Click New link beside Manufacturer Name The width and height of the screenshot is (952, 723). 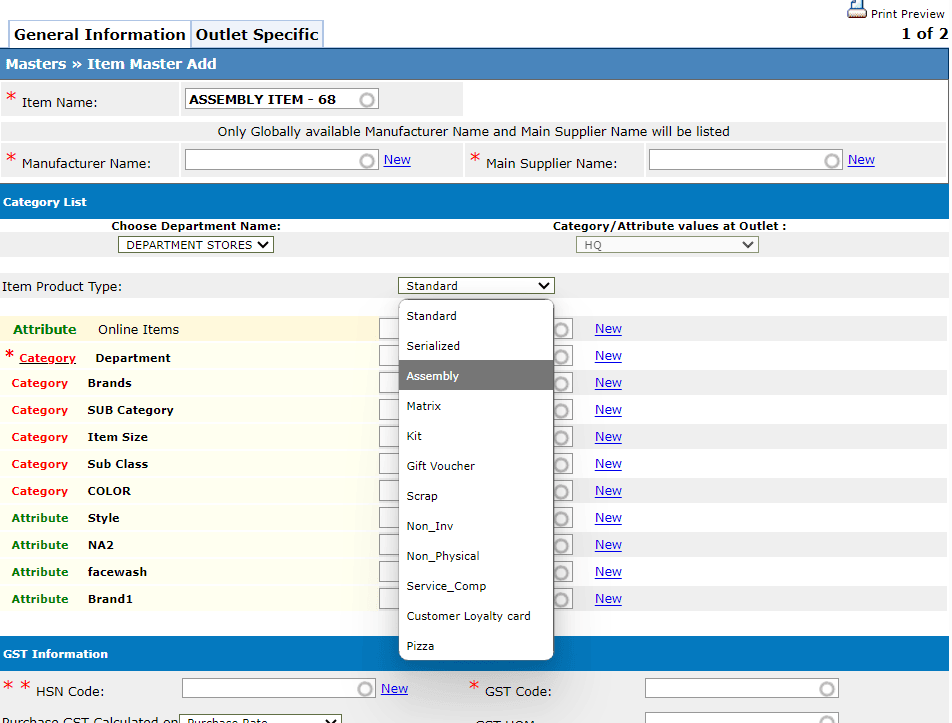pos(397,160)
